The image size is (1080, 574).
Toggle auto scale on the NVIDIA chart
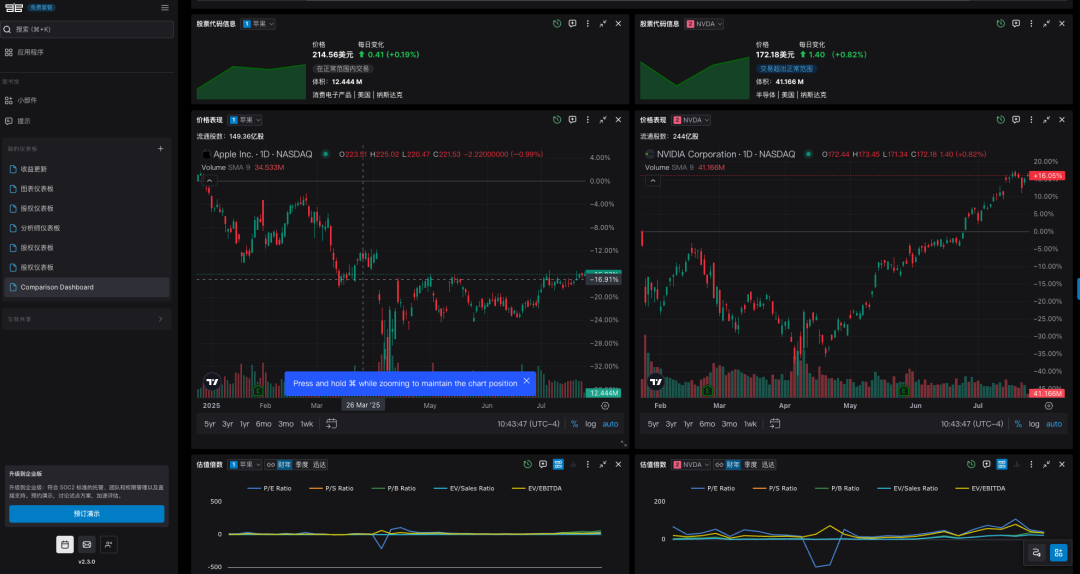tap(1055, 424)
